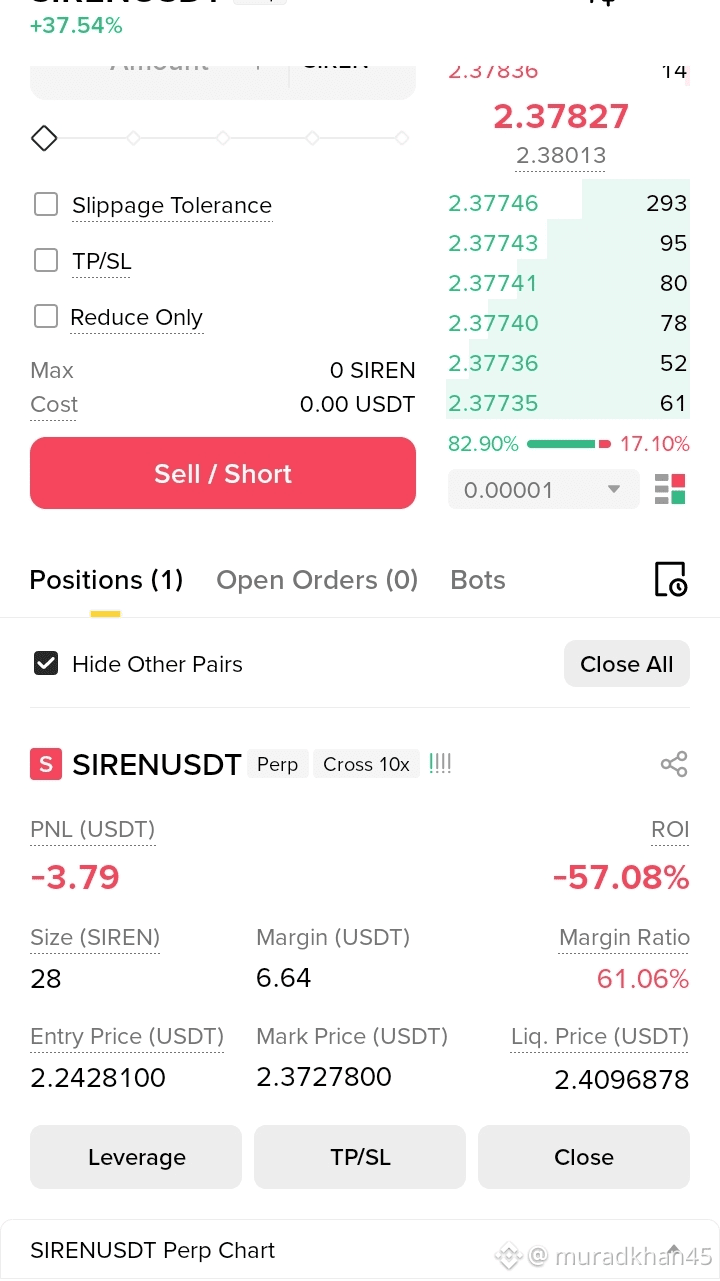Tap the position Close button
720x1281 pixels.
coord(584,1157)
